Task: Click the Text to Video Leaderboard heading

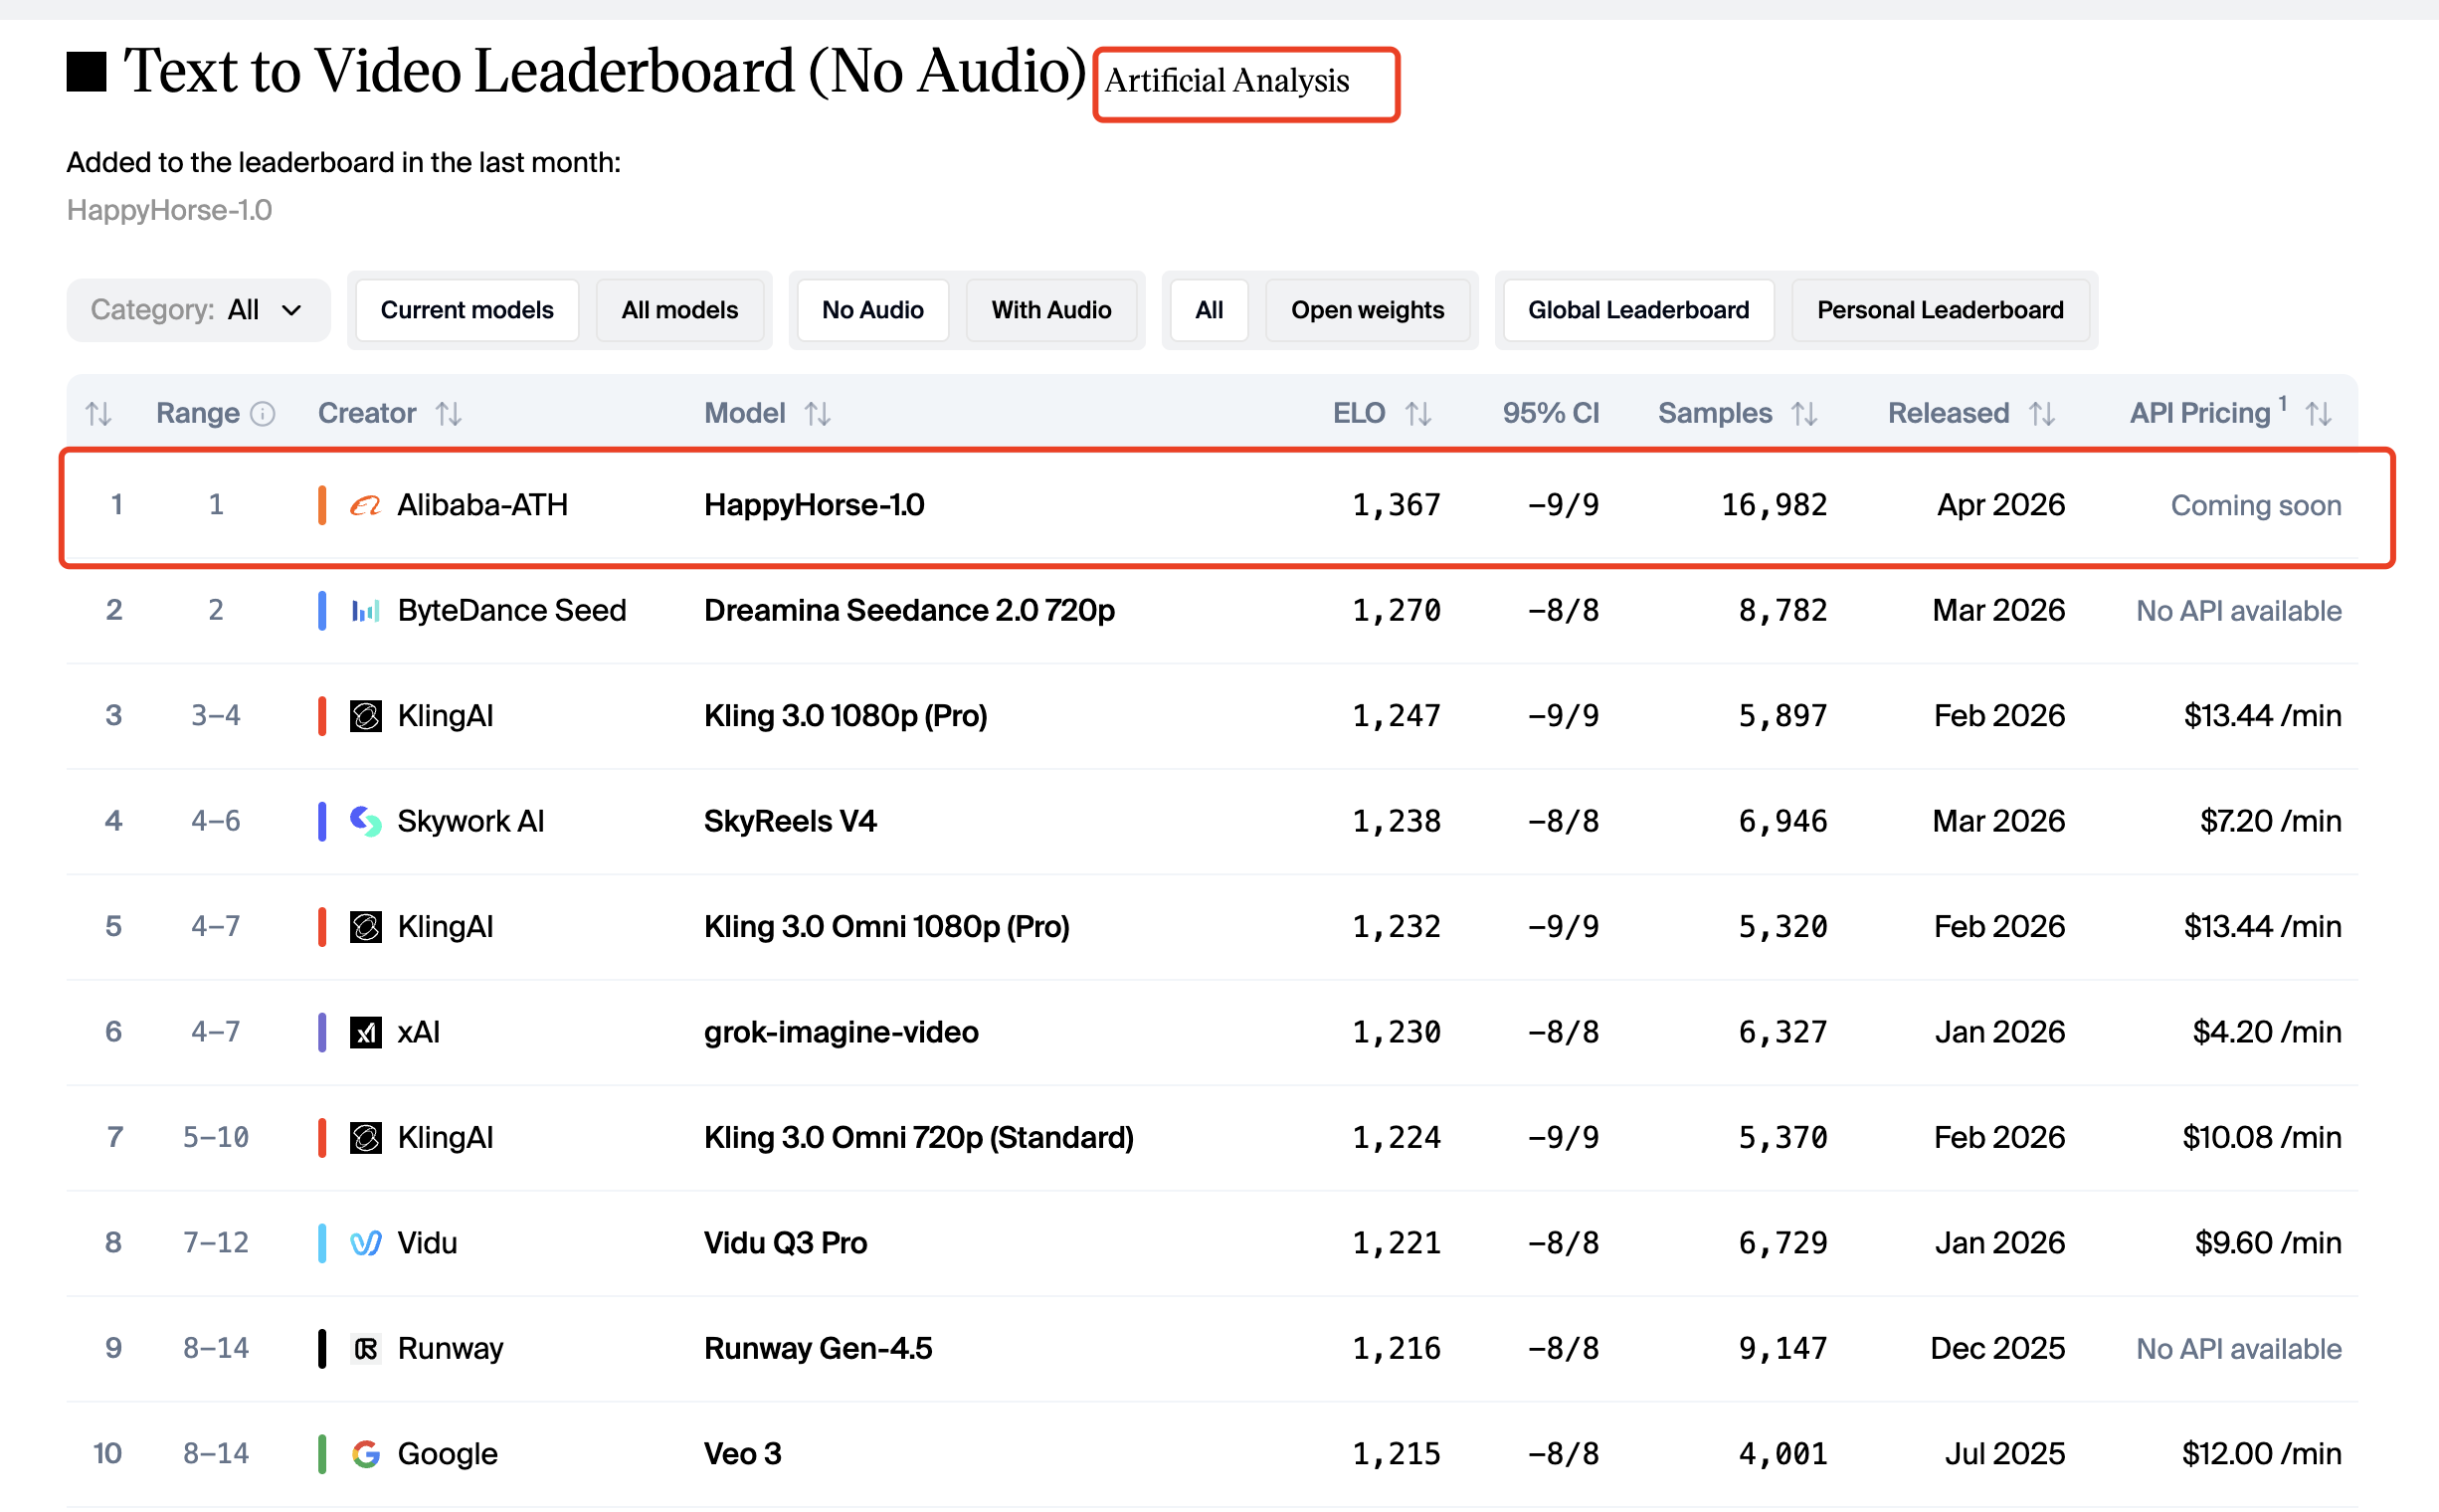Action: pyautogui.click(x=604, y=72)
